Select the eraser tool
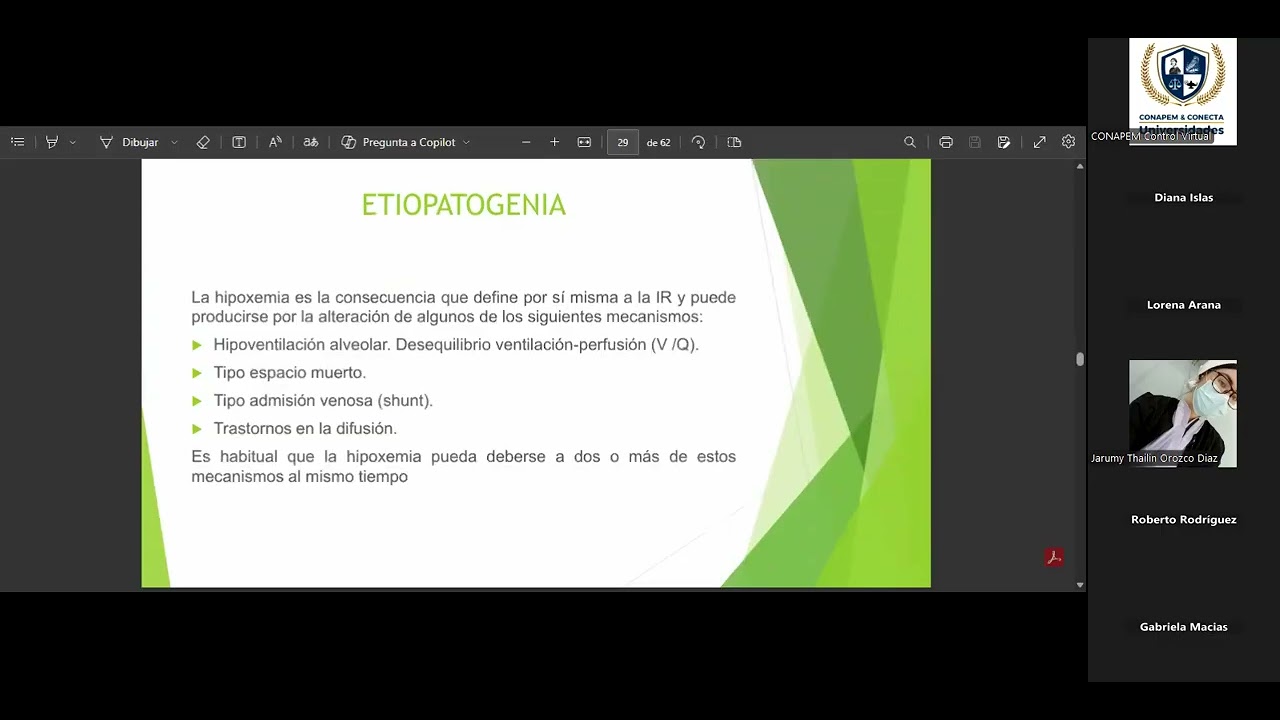This screenshot has width=1280, height=720. [x=203, y=142]
